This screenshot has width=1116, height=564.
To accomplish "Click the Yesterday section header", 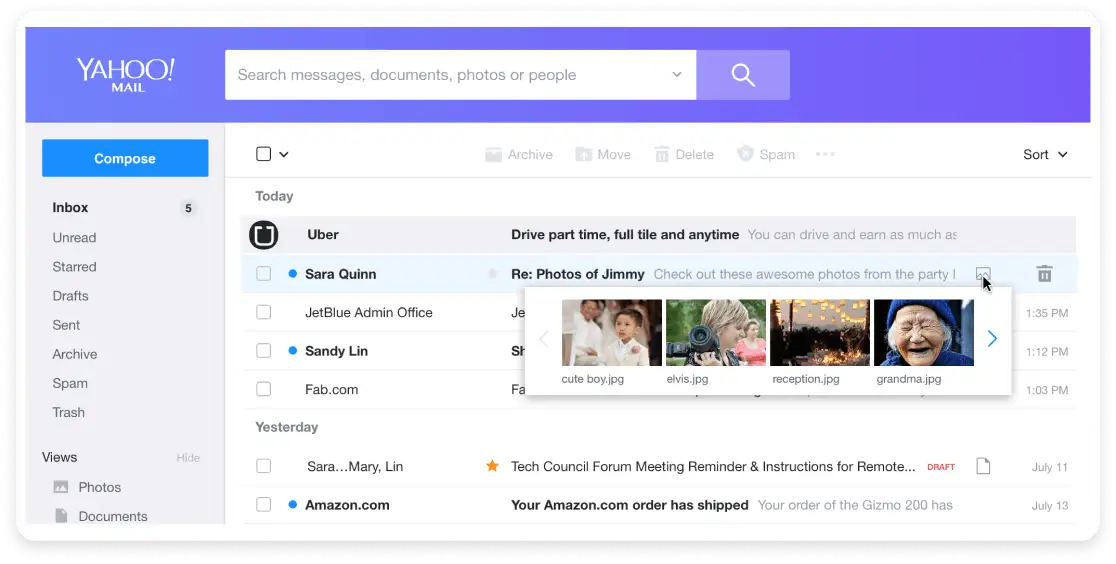I will pyautogui.click(x=287, y=427).
